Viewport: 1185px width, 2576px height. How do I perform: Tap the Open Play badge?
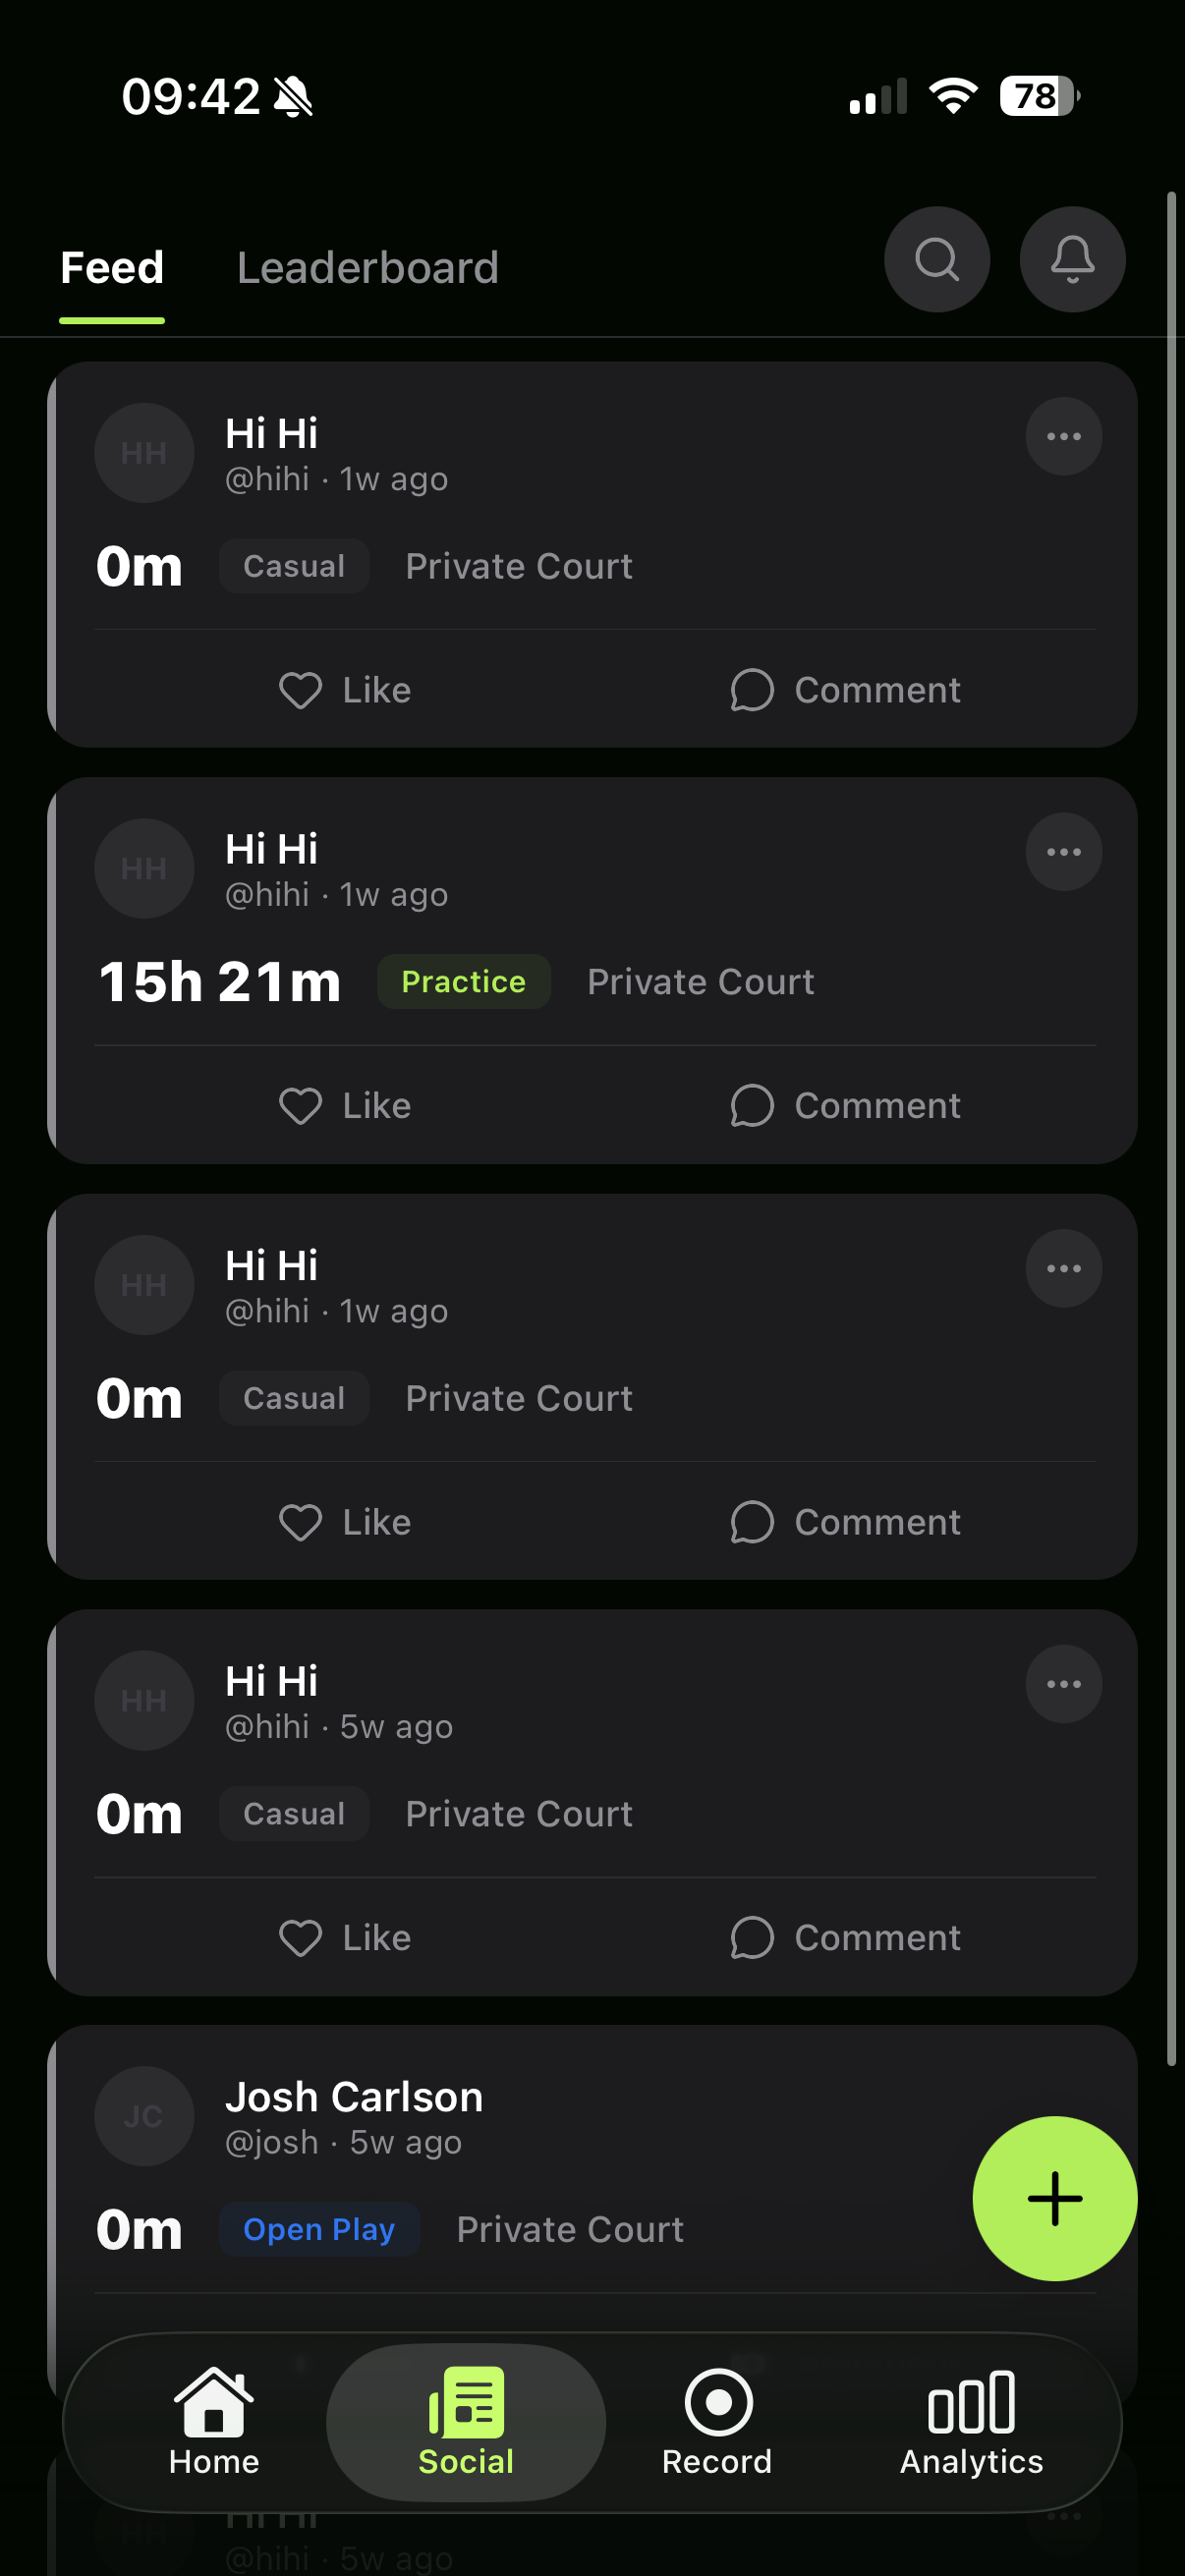(318, 2229)
